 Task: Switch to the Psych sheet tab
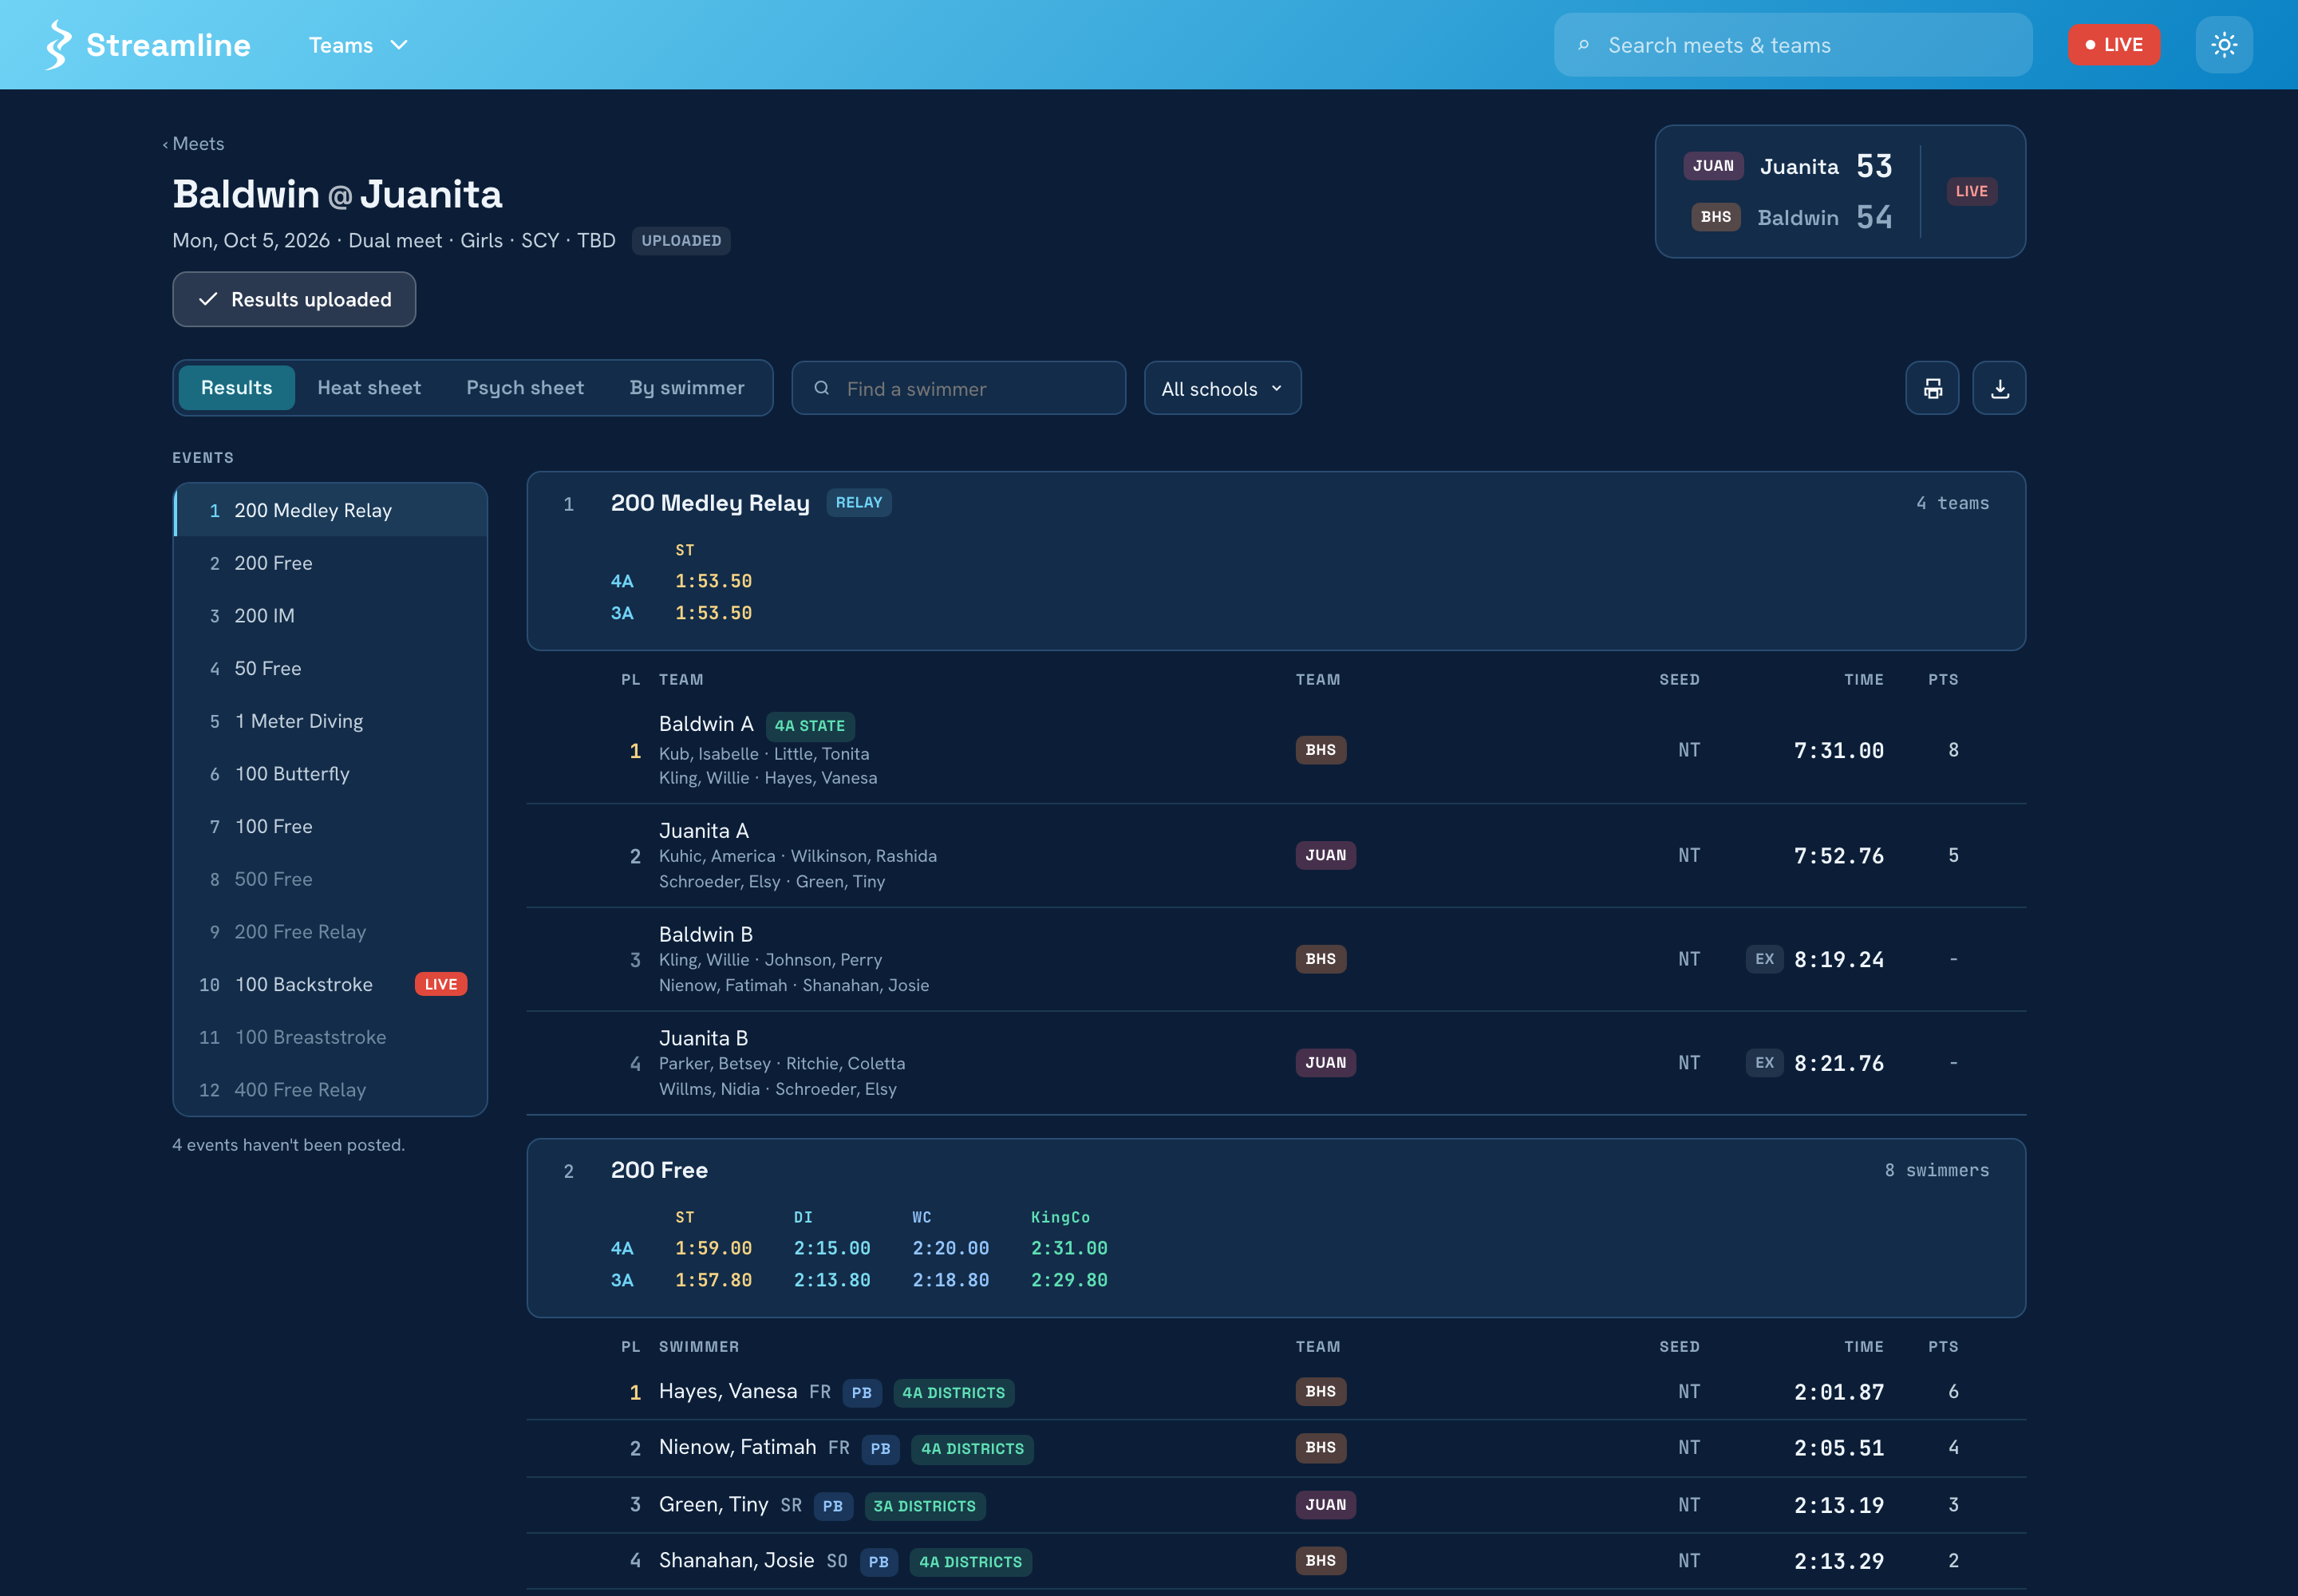coord(525,388)
